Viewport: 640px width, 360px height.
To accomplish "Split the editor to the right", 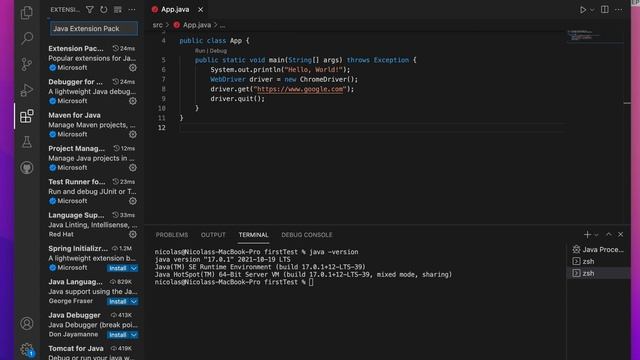I will click(604, 9).
